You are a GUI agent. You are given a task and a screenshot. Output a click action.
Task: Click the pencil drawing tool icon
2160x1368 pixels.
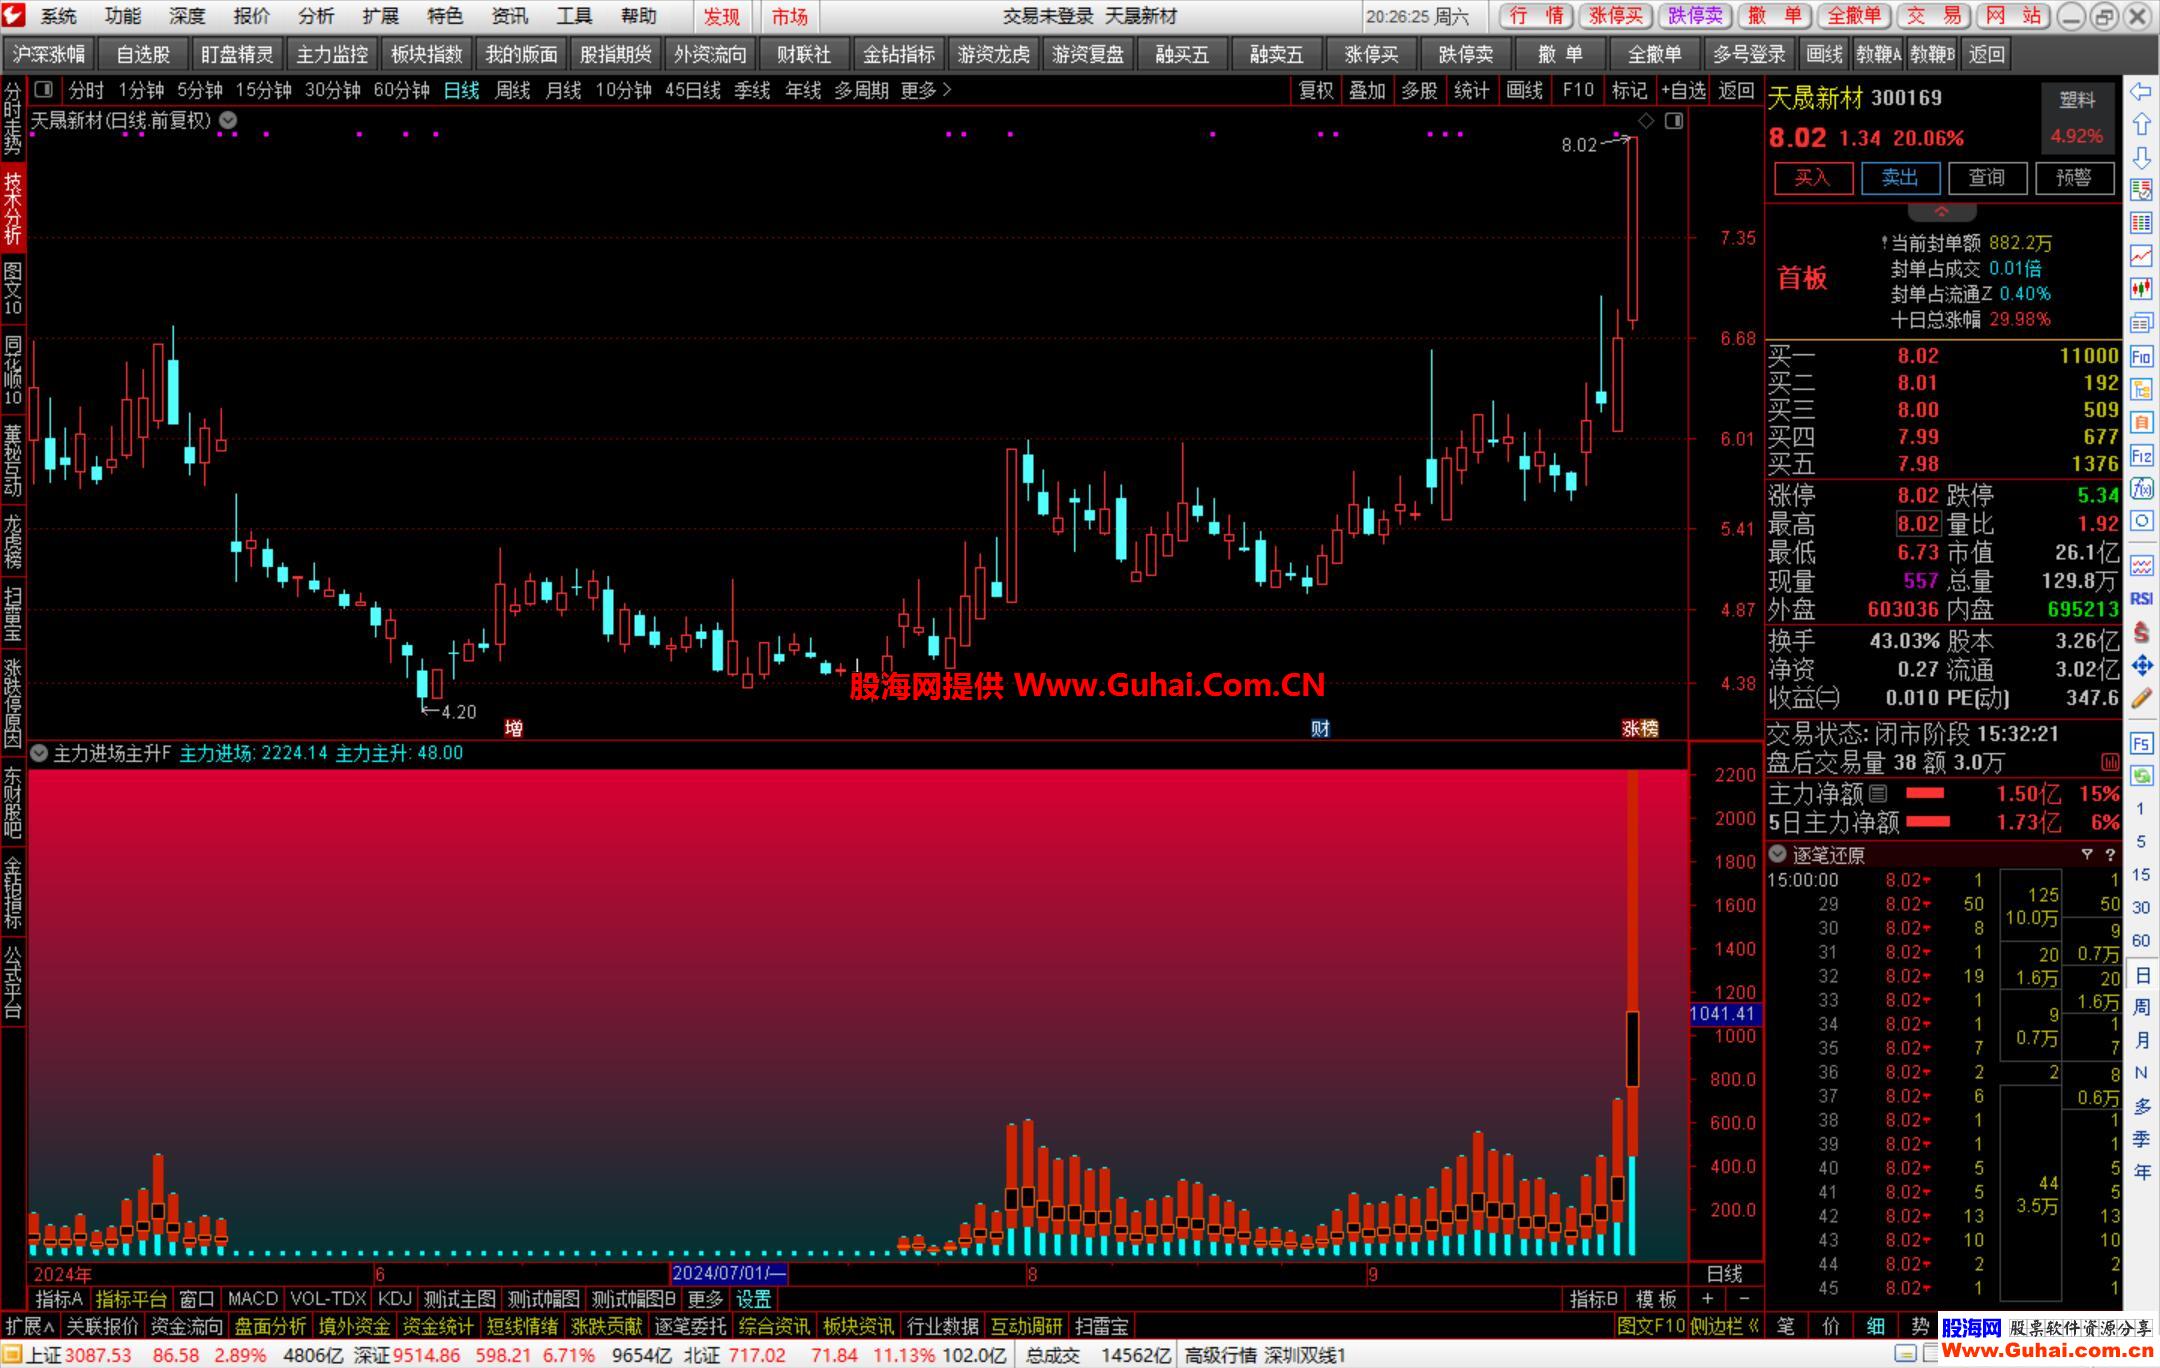[2141, 699]
